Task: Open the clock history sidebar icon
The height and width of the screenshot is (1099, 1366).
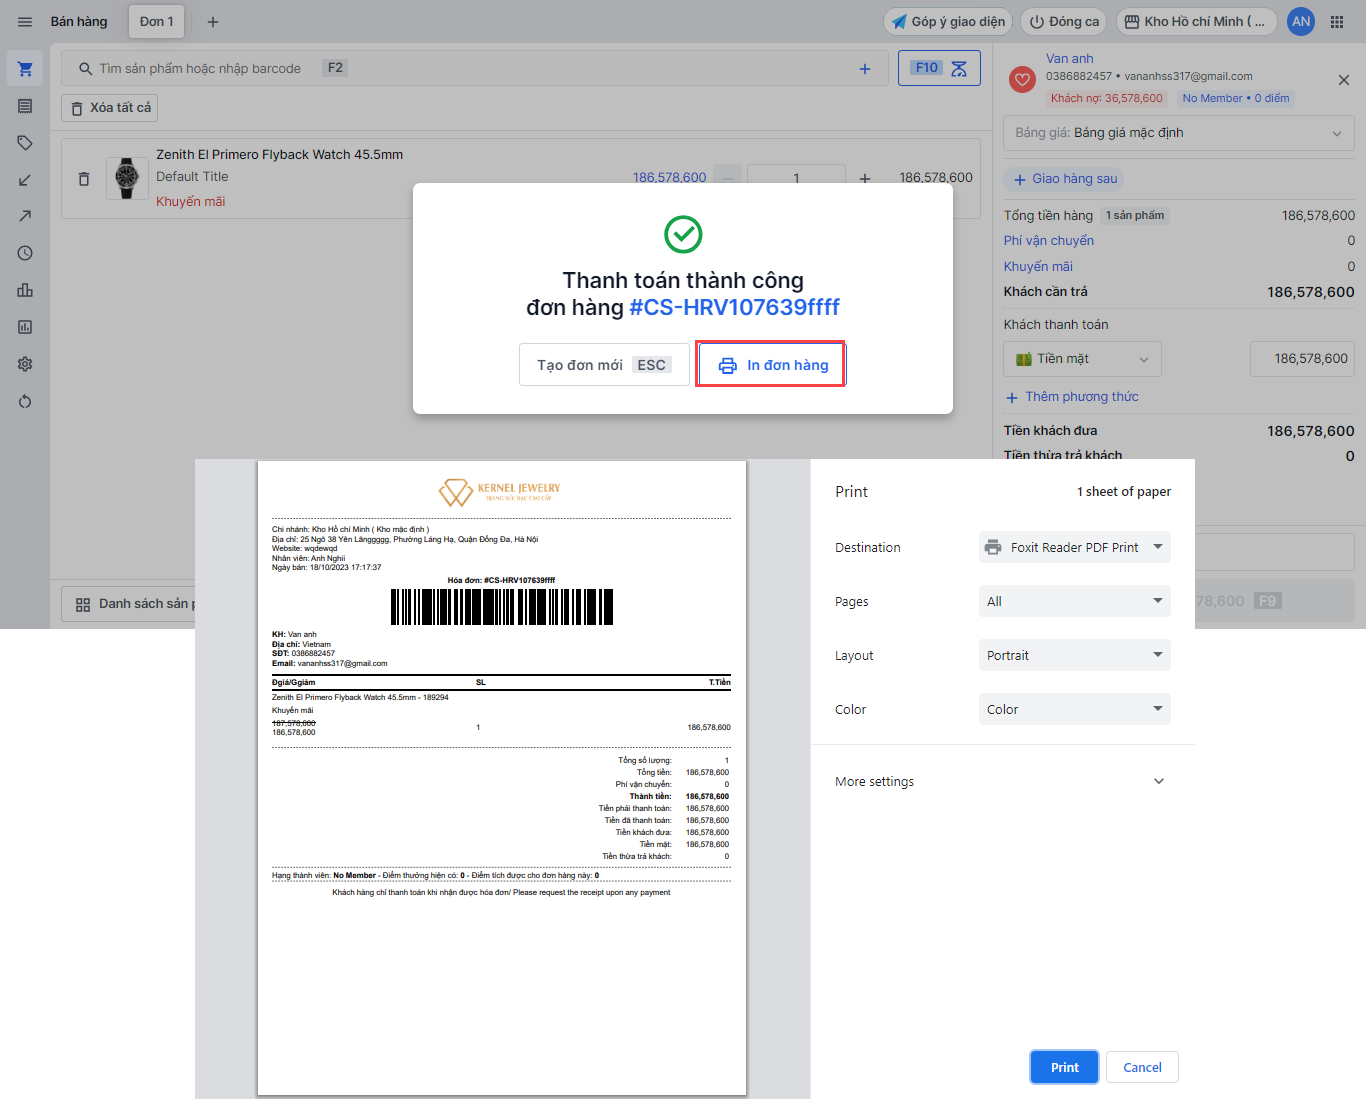Action: tap(25, 254)
